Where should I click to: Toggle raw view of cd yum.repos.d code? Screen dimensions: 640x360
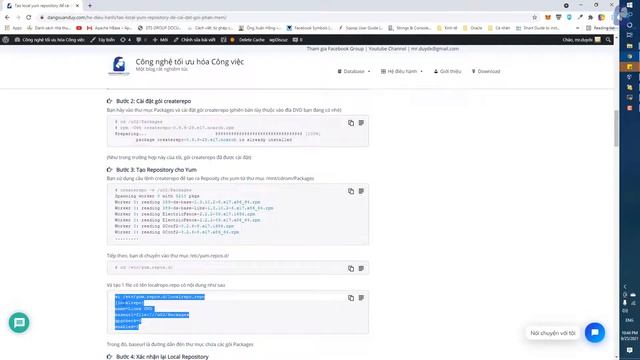click(361, 269)
